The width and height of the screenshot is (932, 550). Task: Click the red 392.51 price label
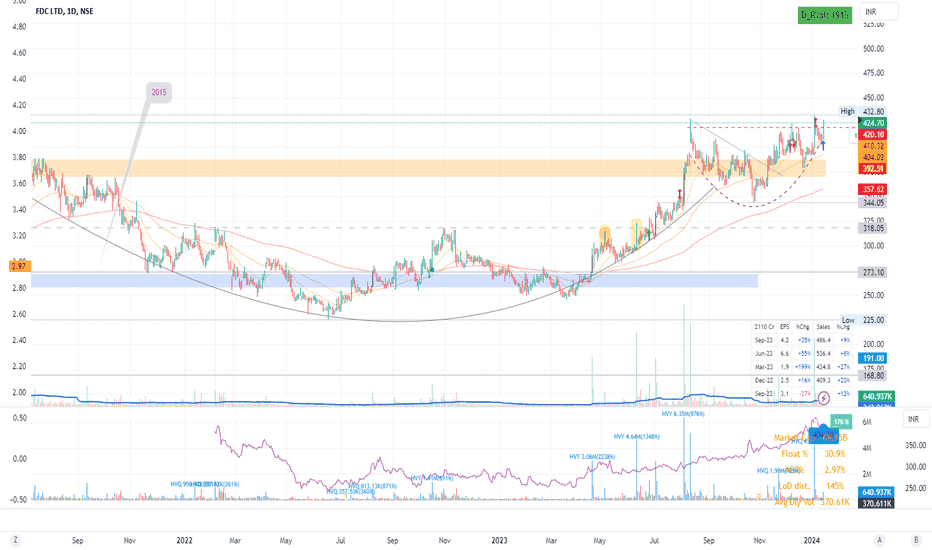click(873, 169)
